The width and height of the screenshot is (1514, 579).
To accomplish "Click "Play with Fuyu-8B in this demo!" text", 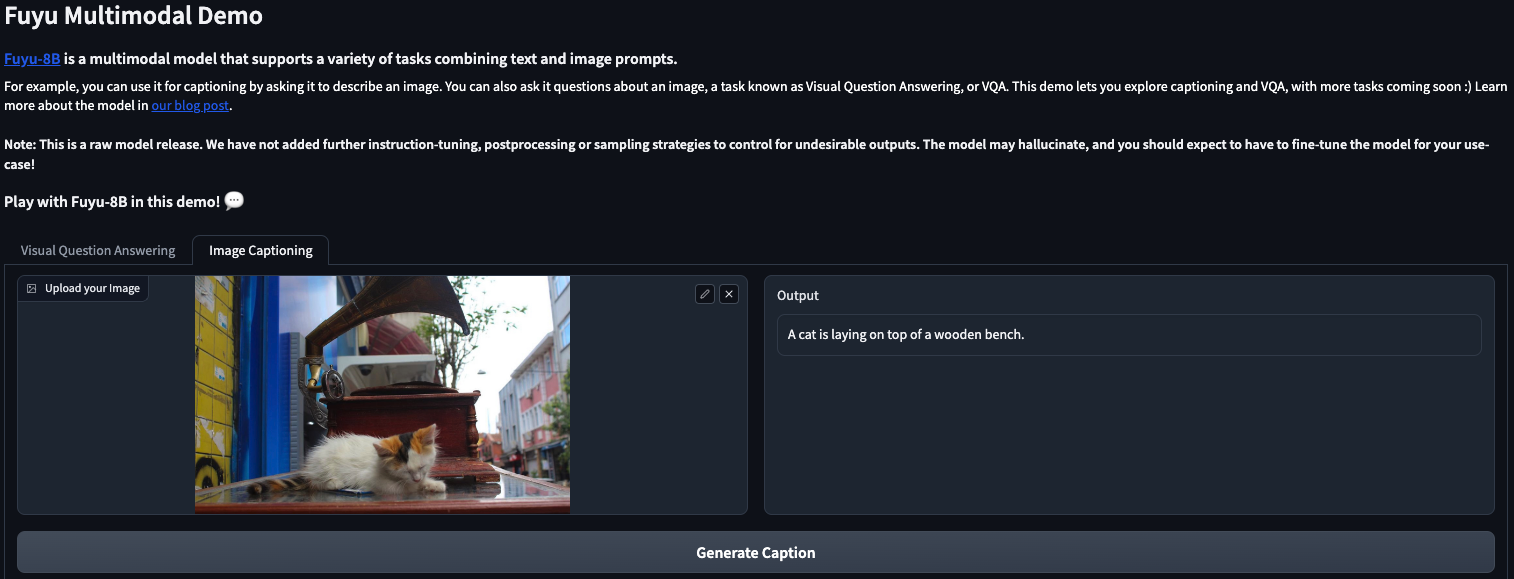I will (111, 201).
